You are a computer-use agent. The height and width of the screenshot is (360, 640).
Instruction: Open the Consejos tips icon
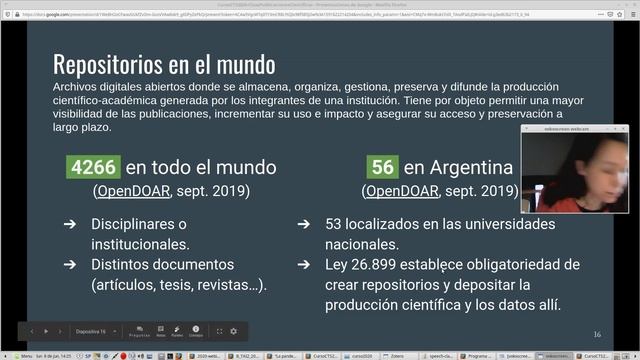[196, 331]
